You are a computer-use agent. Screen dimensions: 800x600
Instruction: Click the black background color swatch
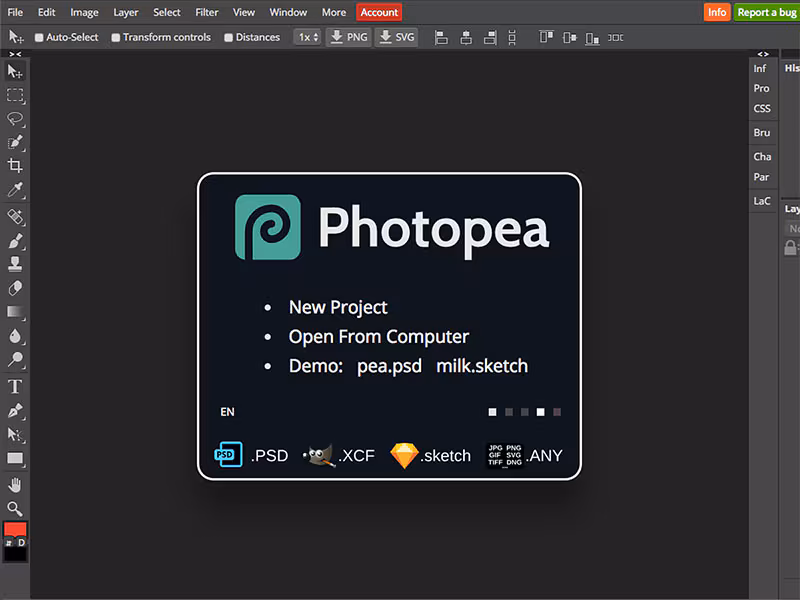click(15, 554)
